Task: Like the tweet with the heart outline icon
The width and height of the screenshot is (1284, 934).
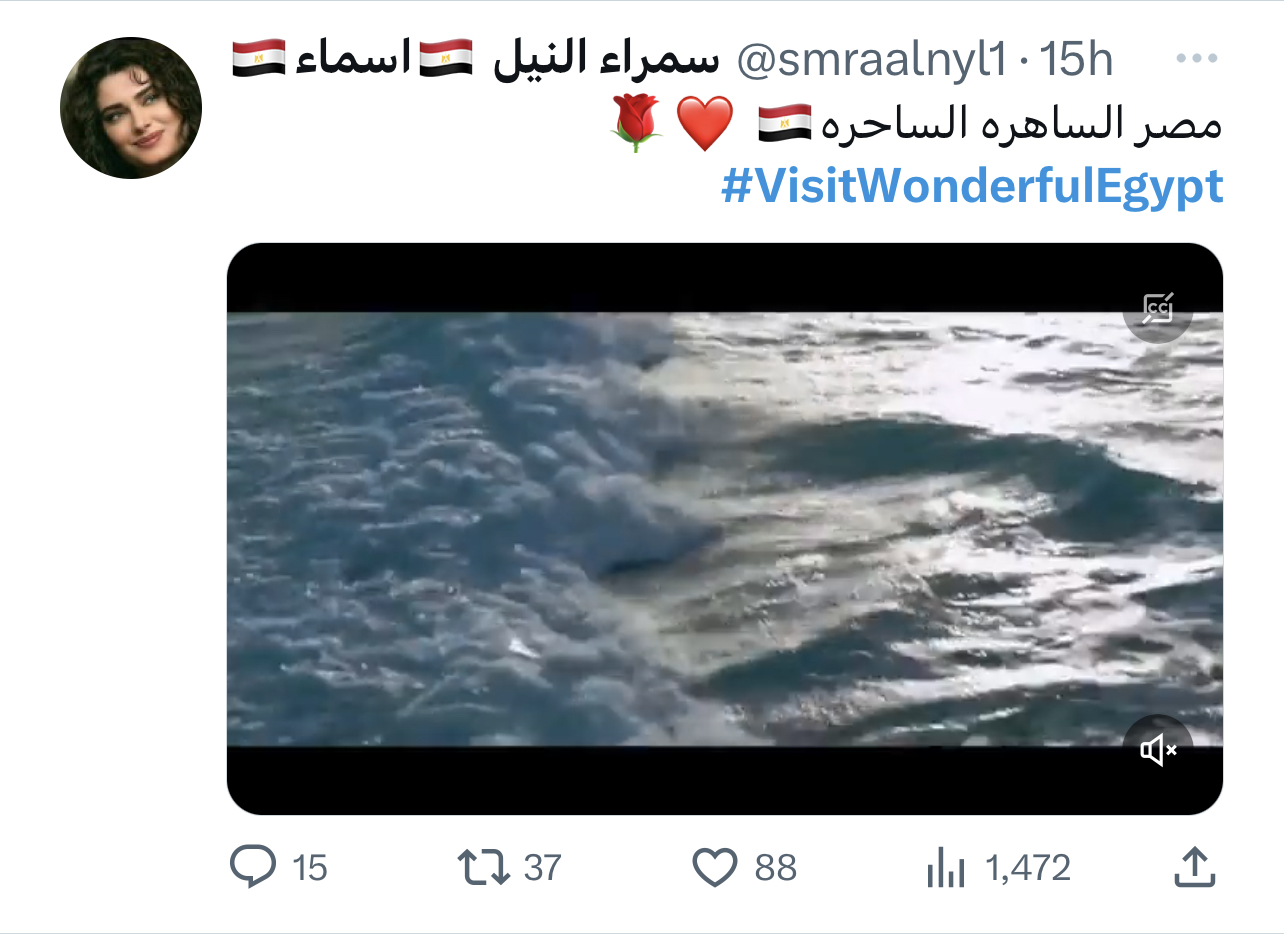Action: pyautogui.click(x=715, y=867)
